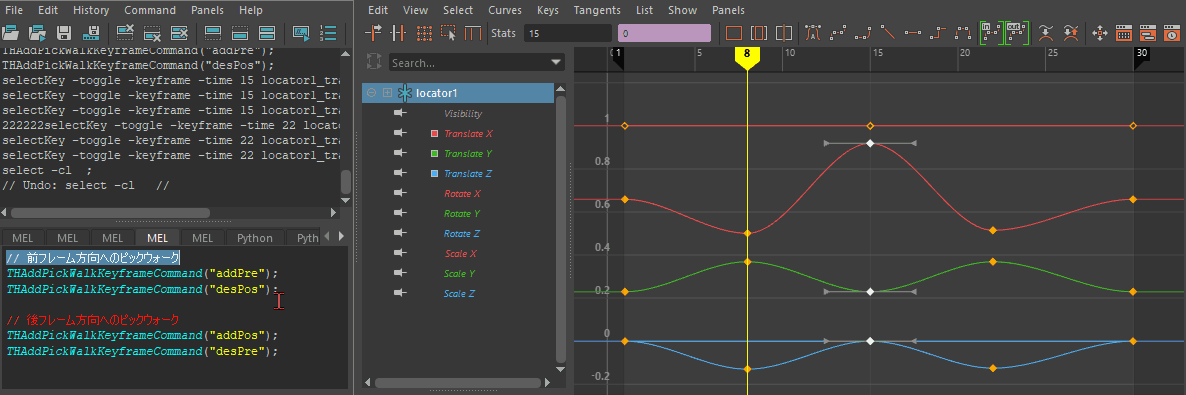The image size is (1186, 395).
Task: Click the four-arrow move icon in toolbar
Action: click(x=1101, y=33)
